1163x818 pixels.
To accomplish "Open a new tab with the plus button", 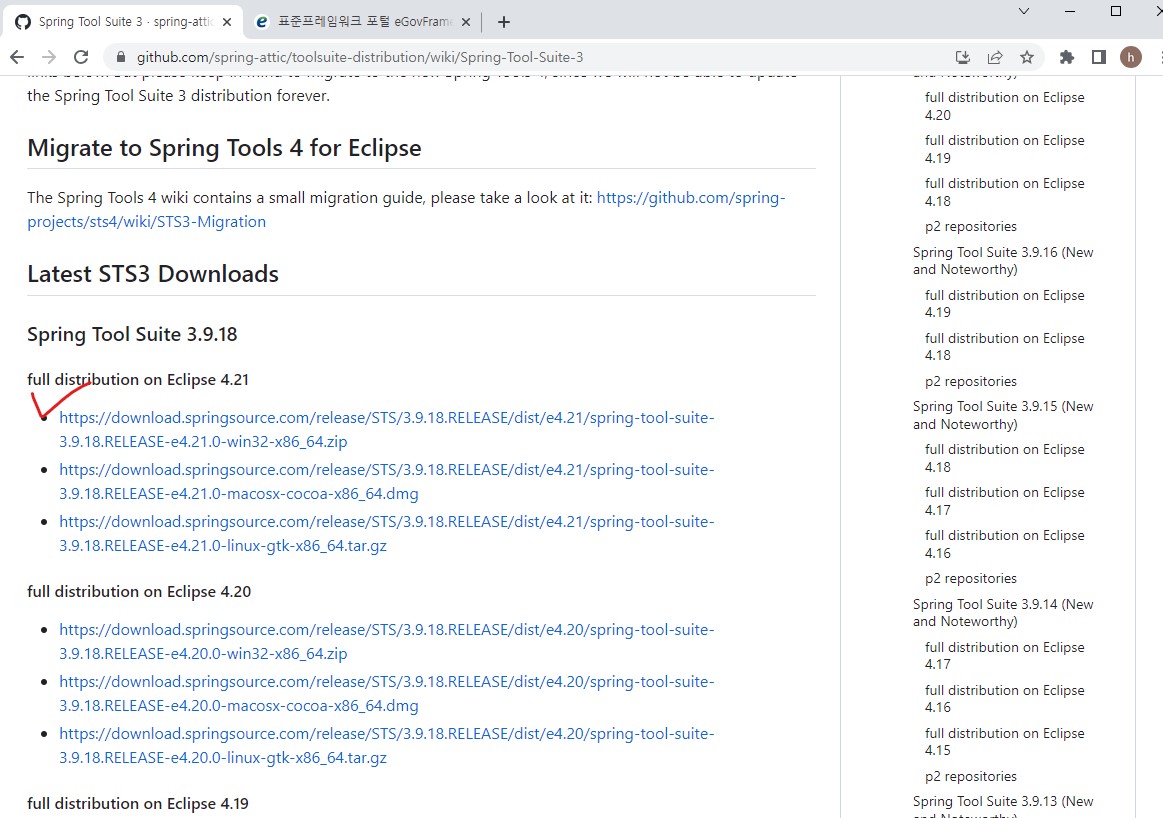I will click(504, 22).
